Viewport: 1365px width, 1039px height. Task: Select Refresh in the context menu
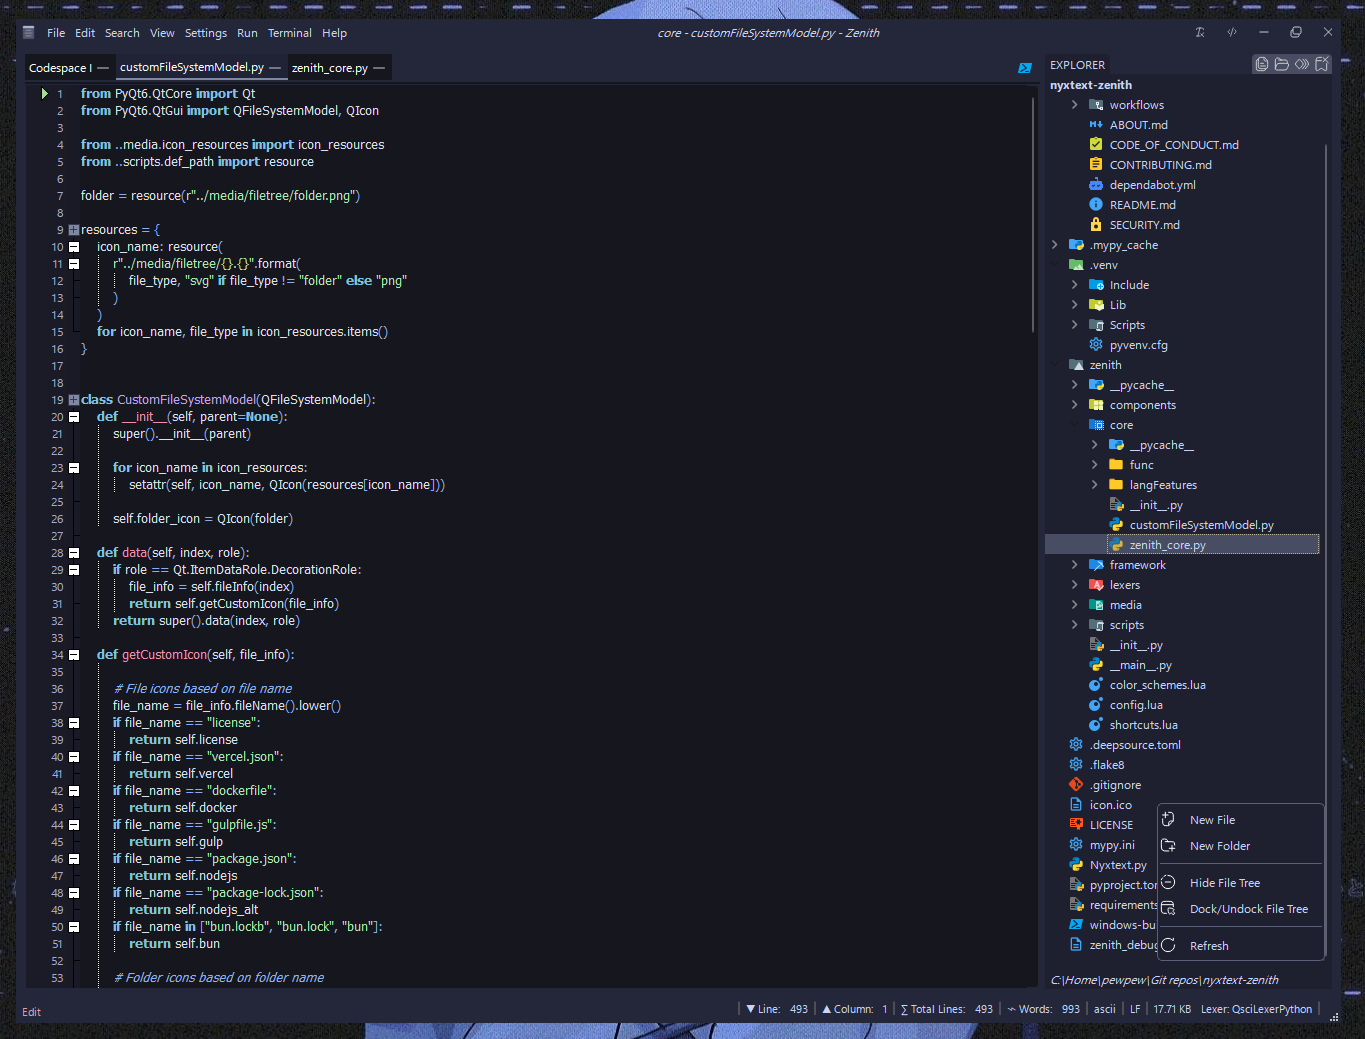click(x=1209, y=946)
